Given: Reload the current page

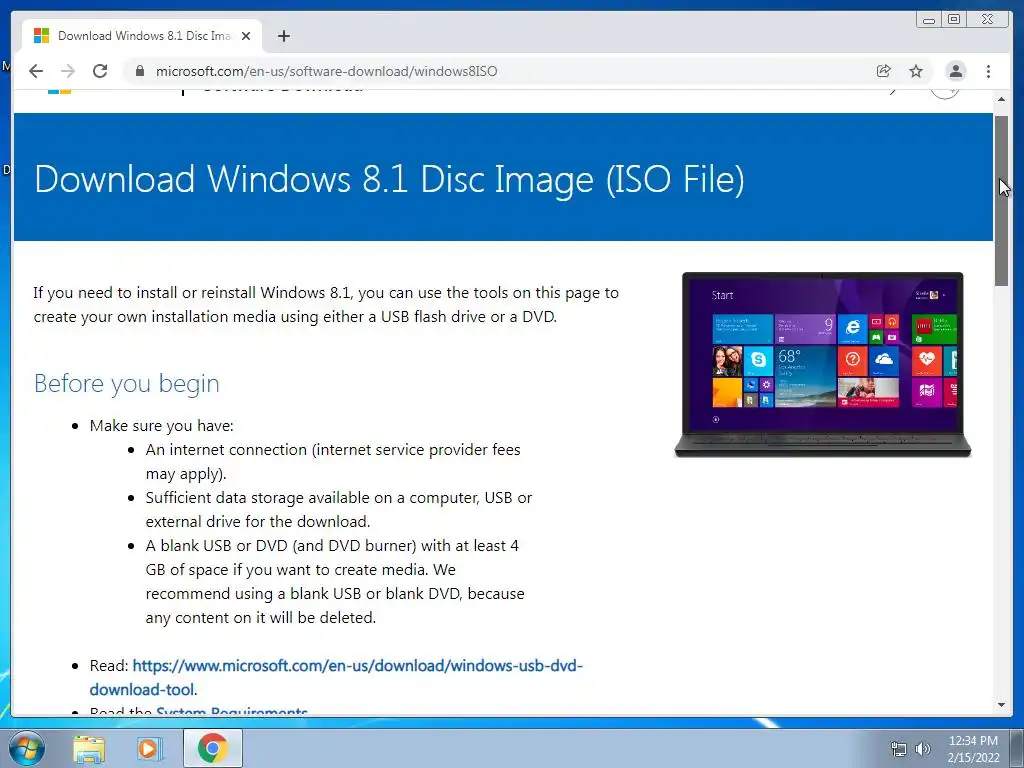Looking at the screenshot, I should coord(100,71).
